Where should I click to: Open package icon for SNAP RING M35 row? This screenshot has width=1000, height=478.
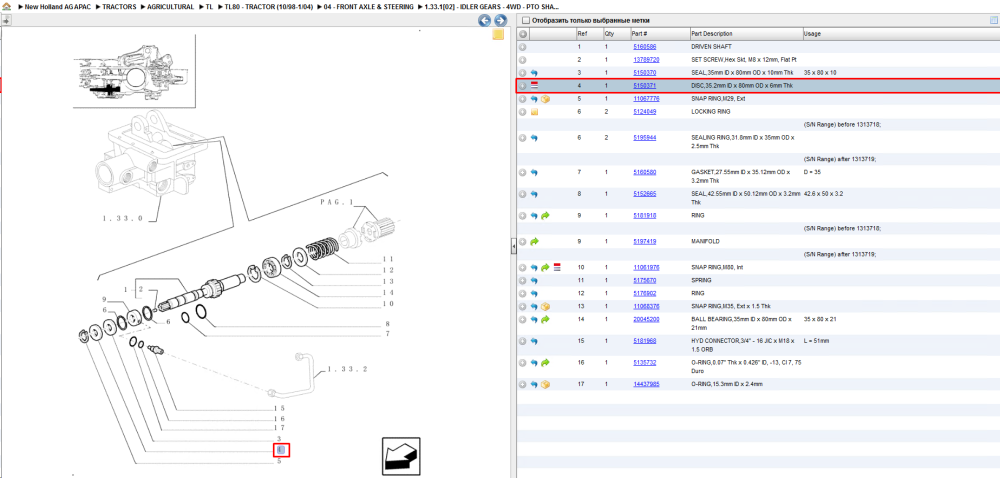[545, 307]
